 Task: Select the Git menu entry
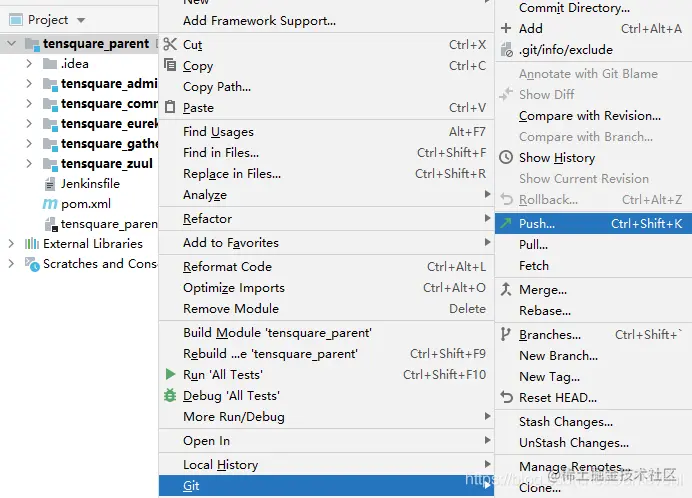[x=326, y=486]
